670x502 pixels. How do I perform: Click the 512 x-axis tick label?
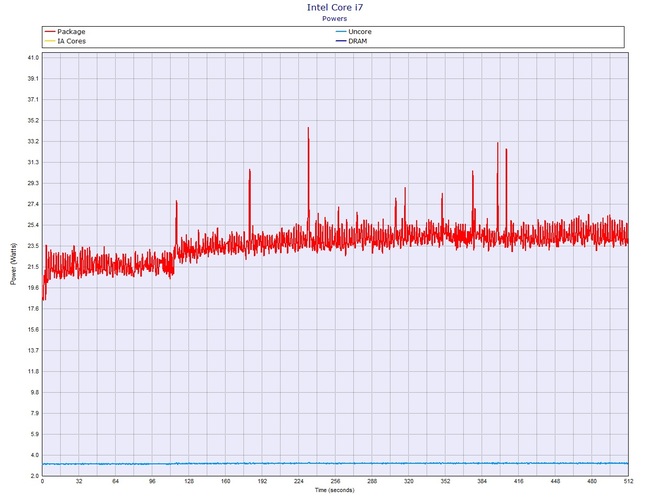[x=628, y=481]
